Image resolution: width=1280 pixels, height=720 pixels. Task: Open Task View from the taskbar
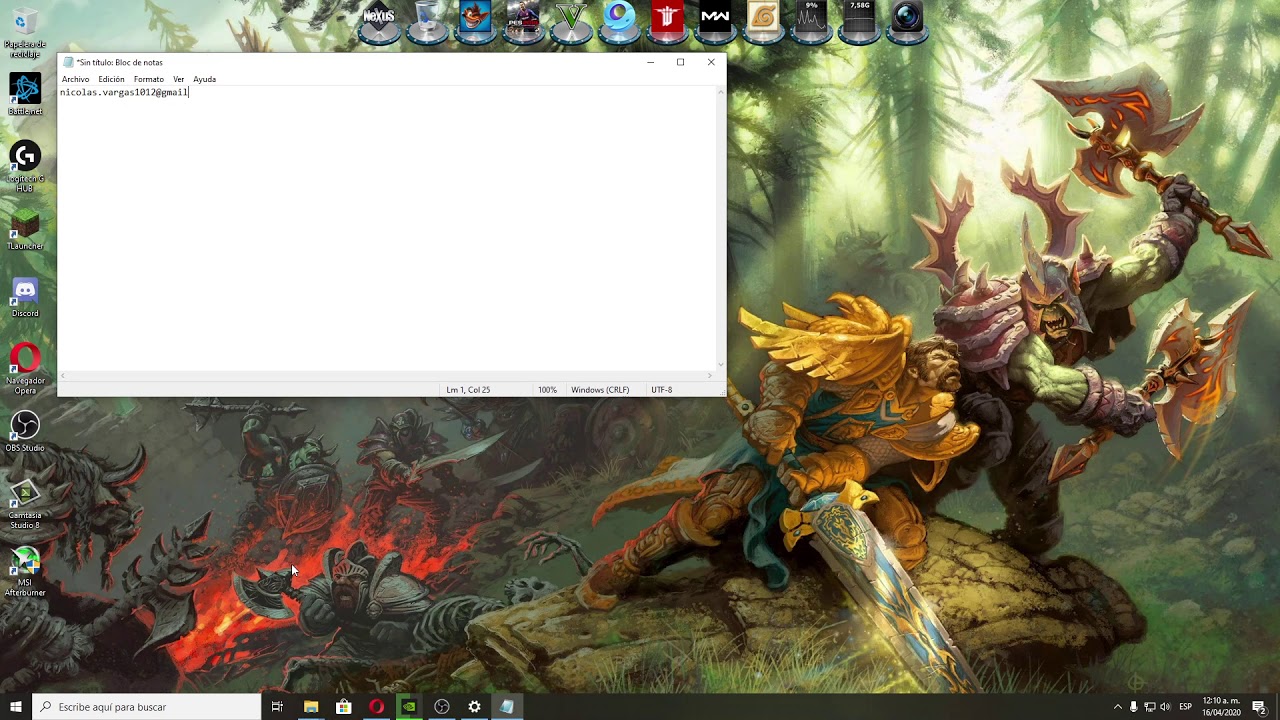pyautogui.click(x=277, y=707)
